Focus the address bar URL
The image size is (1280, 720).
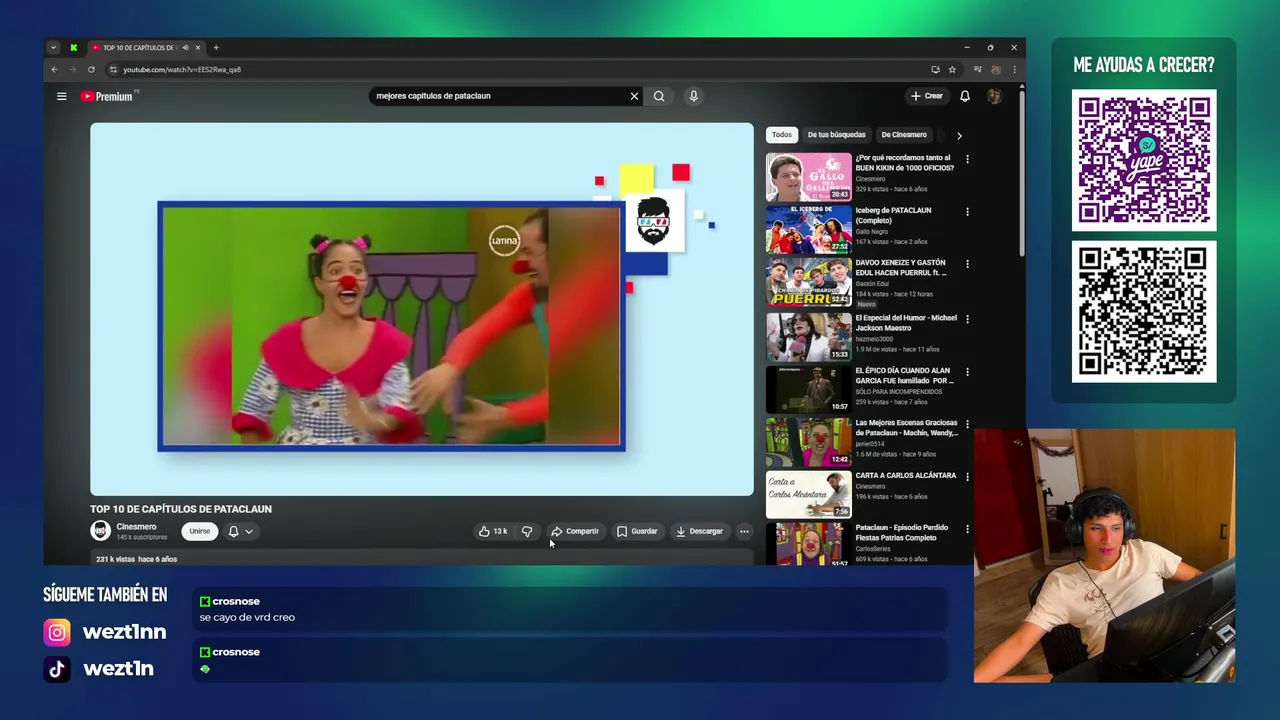[181, 70]
